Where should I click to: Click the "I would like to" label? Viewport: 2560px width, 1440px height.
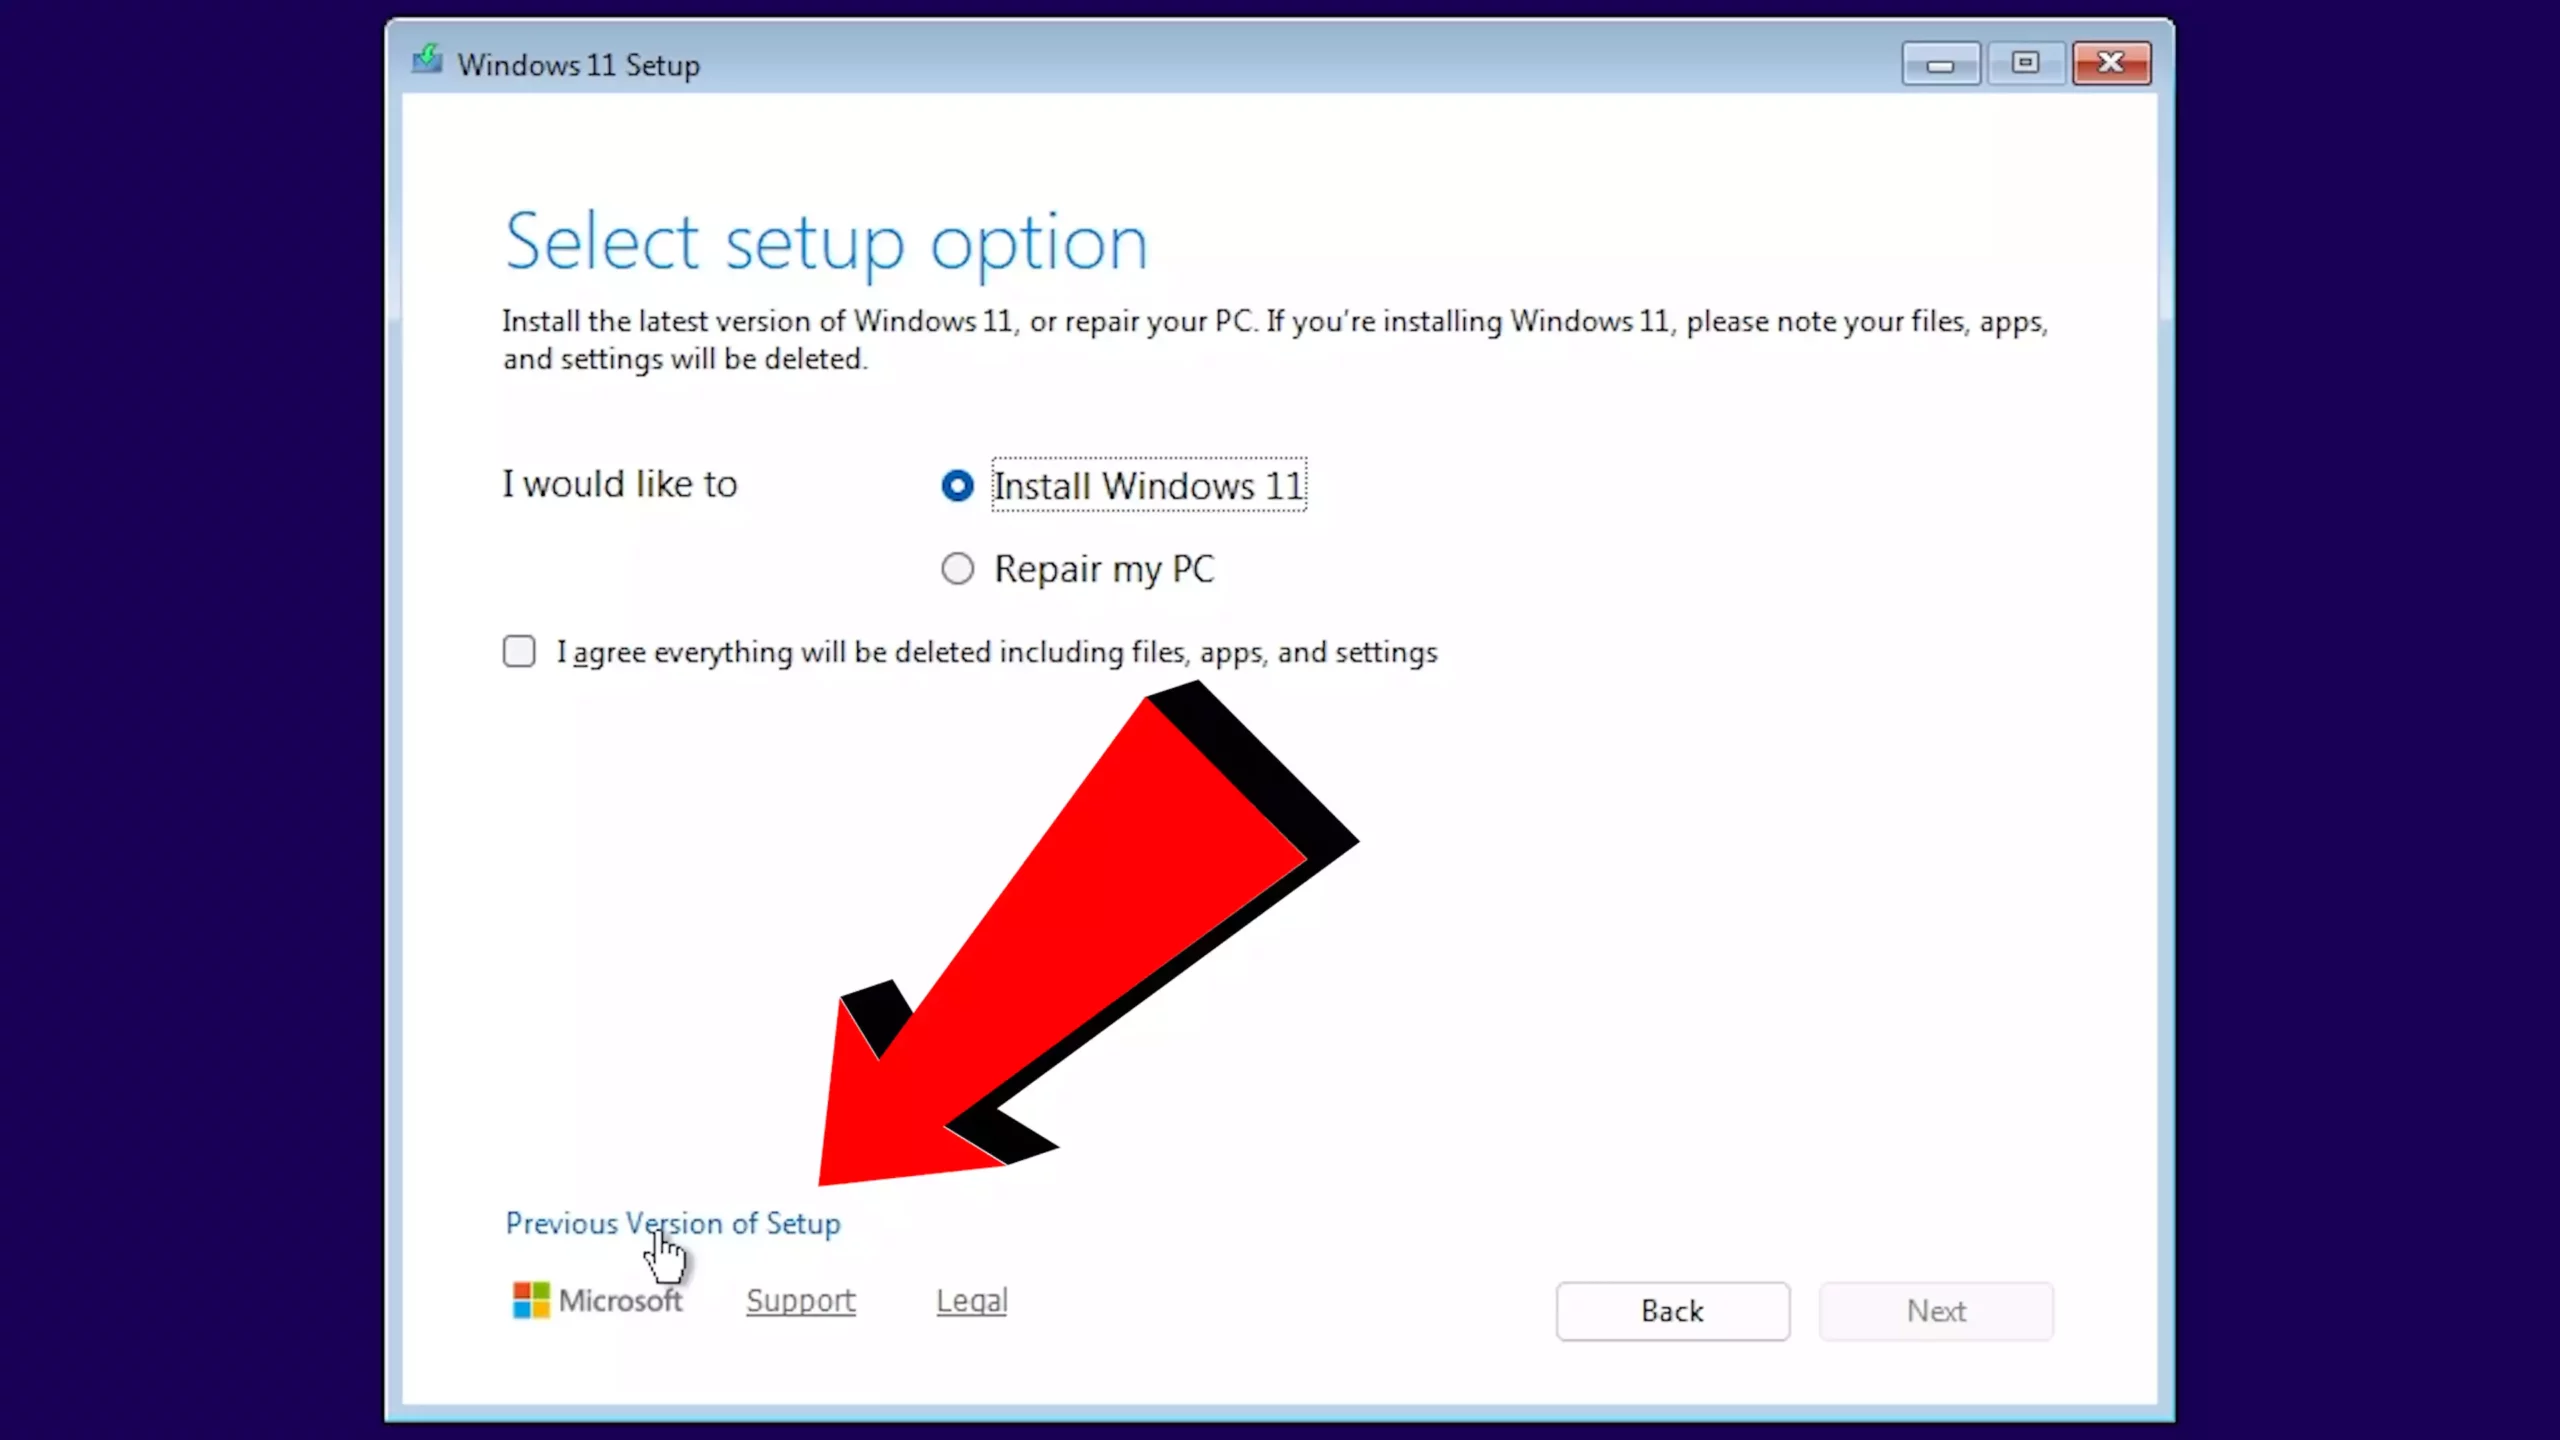coord(619,484)
